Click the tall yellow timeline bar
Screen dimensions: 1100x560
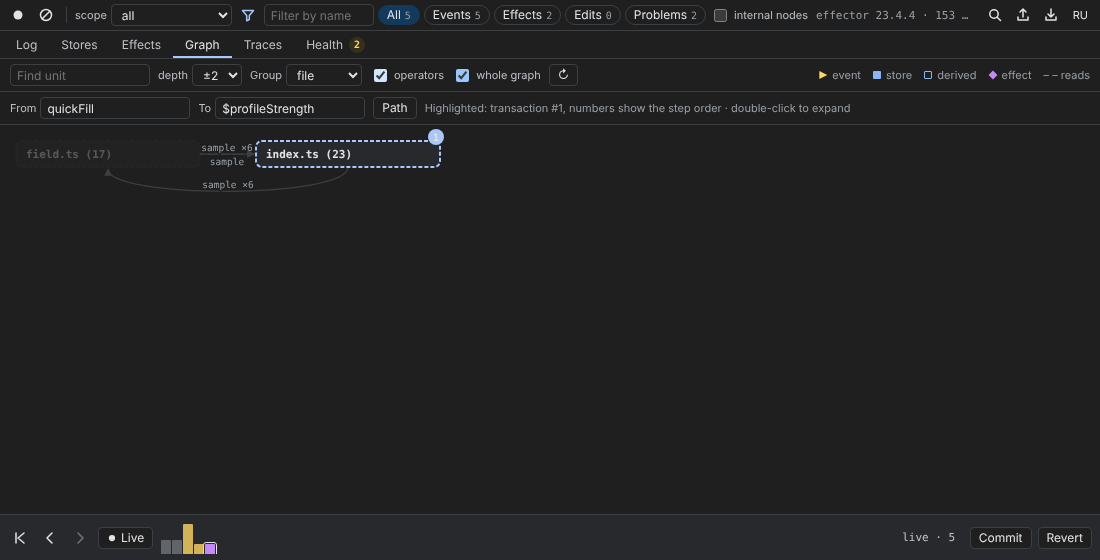pos(188,539)
